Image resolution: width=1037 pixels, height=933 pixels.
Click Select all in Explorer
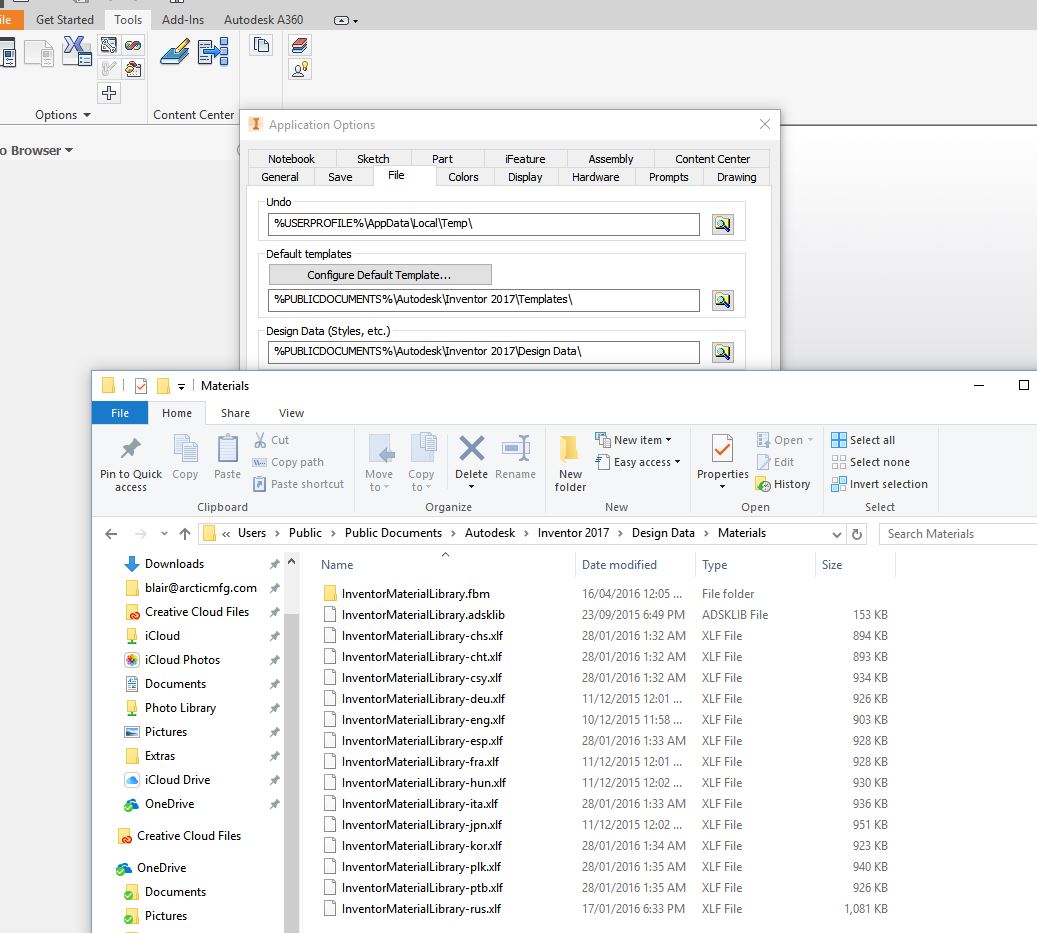863,440
